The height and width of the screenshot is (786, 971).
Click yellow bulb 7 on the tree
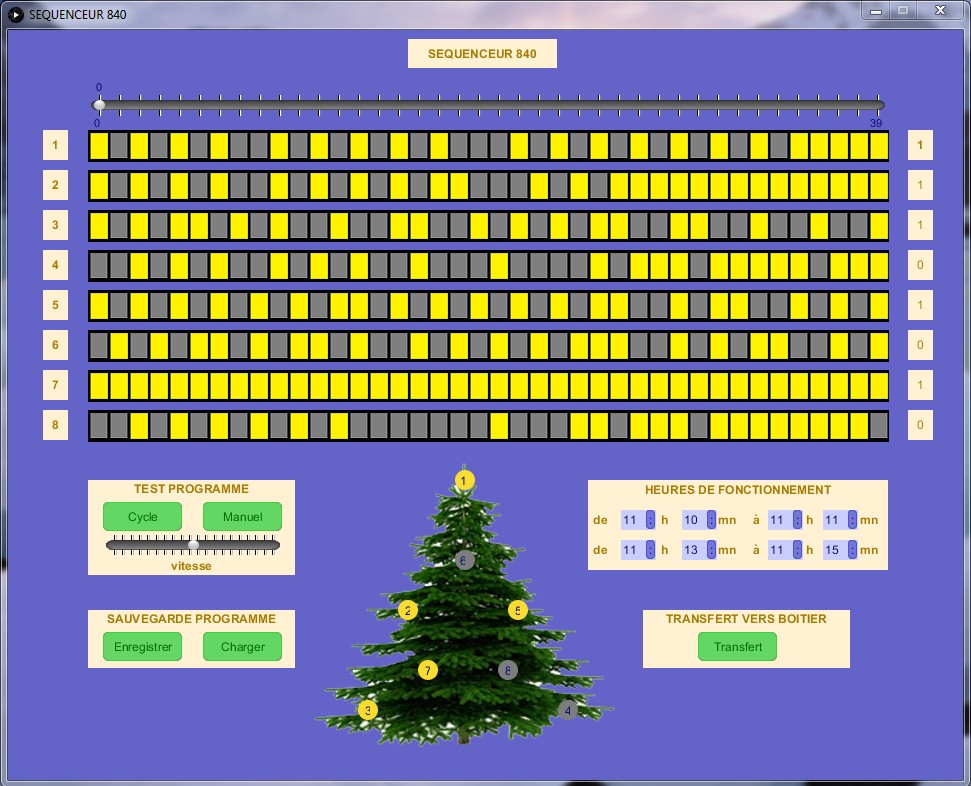[428, 670]
